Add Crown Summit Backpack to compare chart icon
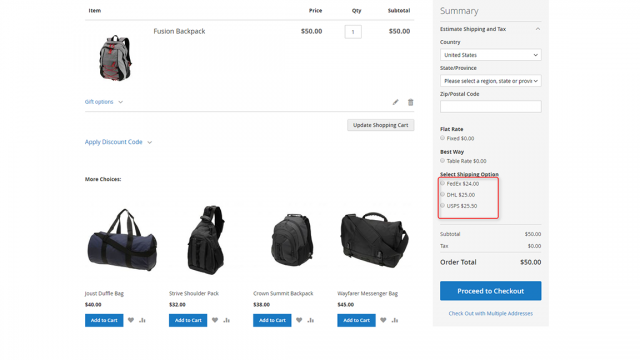640x360 pixels. pos(310,320)
